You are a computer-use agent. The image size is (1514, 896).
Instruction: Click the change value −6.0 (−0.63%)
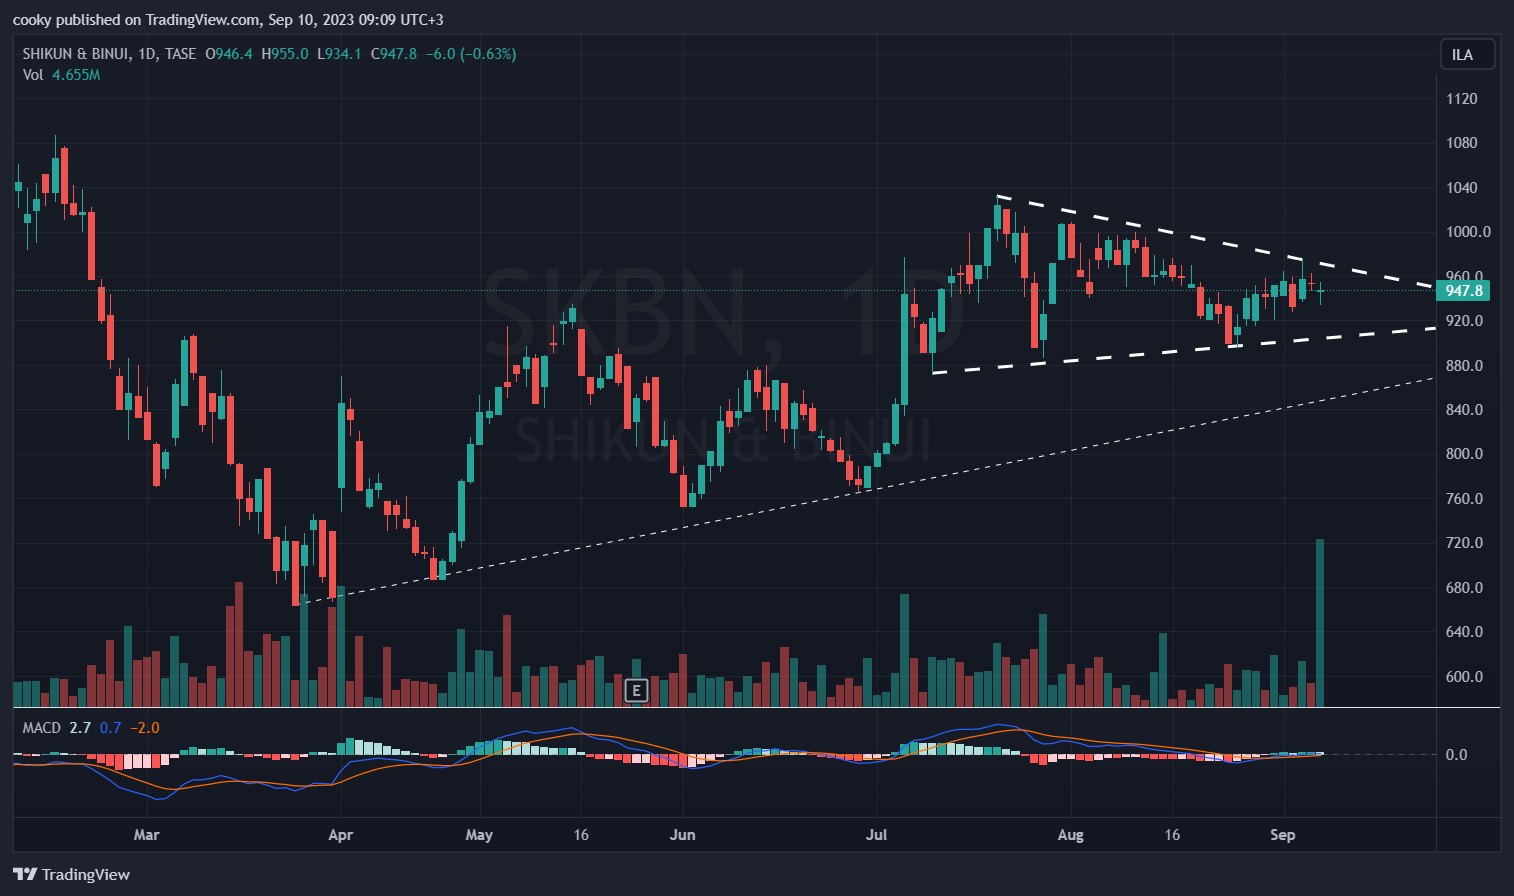(x=471, y=54)
